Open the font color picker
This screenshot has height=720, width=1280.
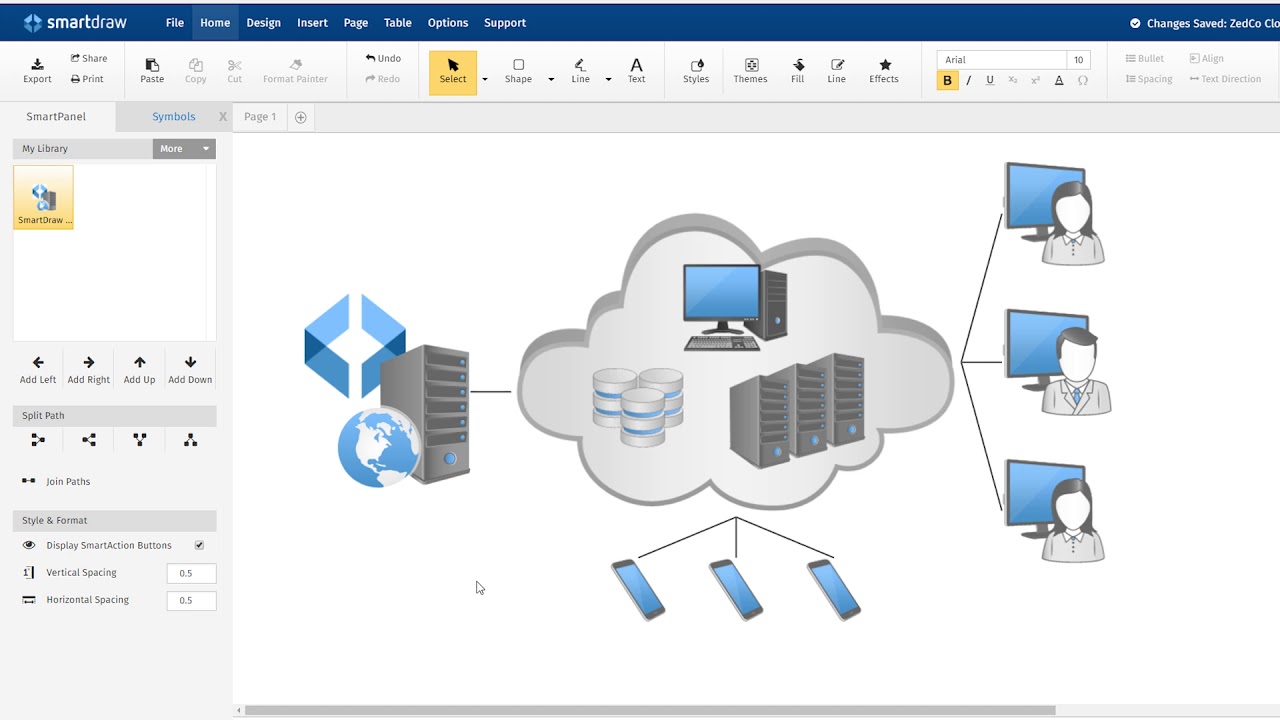point(1059,80)
